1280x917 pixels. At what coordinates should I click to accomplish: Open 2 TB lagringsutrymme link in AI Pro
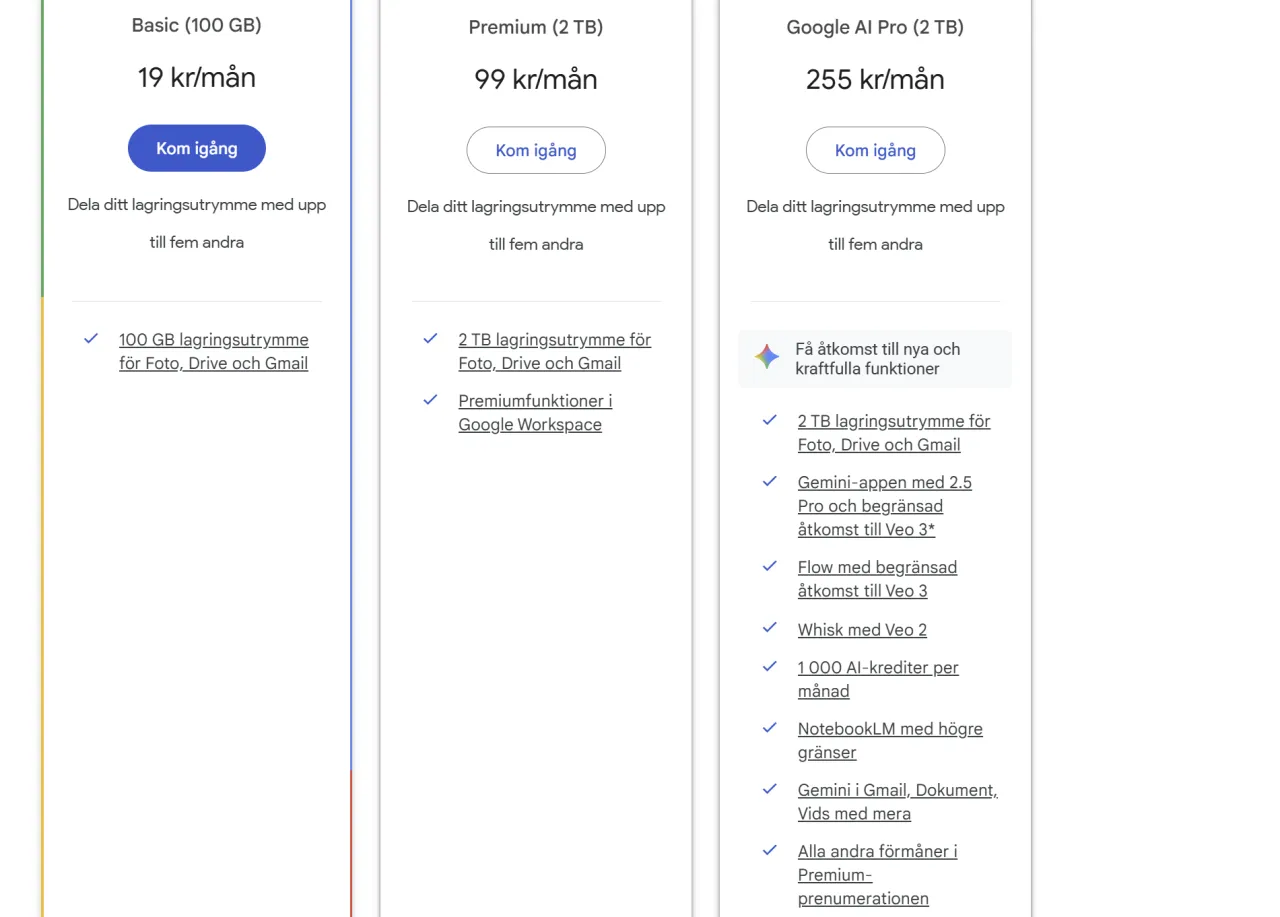point(893,433)
